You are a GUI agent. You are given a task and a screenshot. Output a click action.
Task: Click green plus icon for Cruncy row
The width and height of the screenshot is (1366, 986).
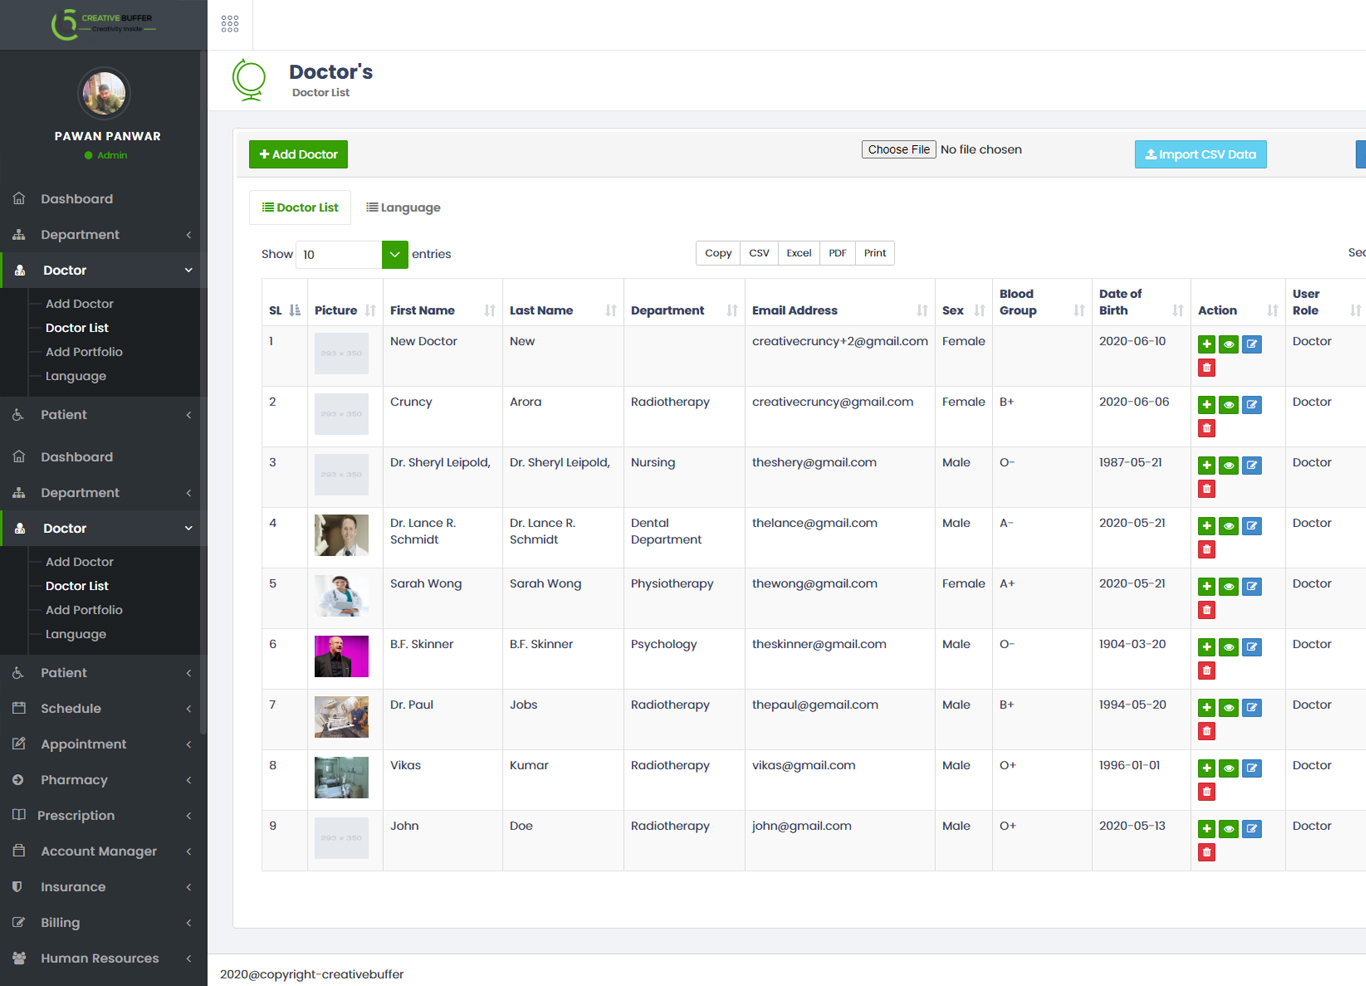(1207, 405)
